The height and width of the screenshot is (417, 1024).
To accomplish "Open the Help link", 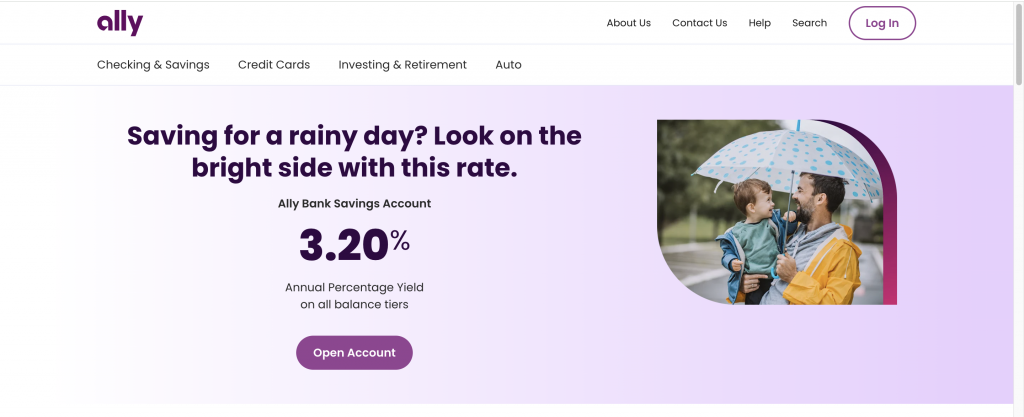I will 759,23.
